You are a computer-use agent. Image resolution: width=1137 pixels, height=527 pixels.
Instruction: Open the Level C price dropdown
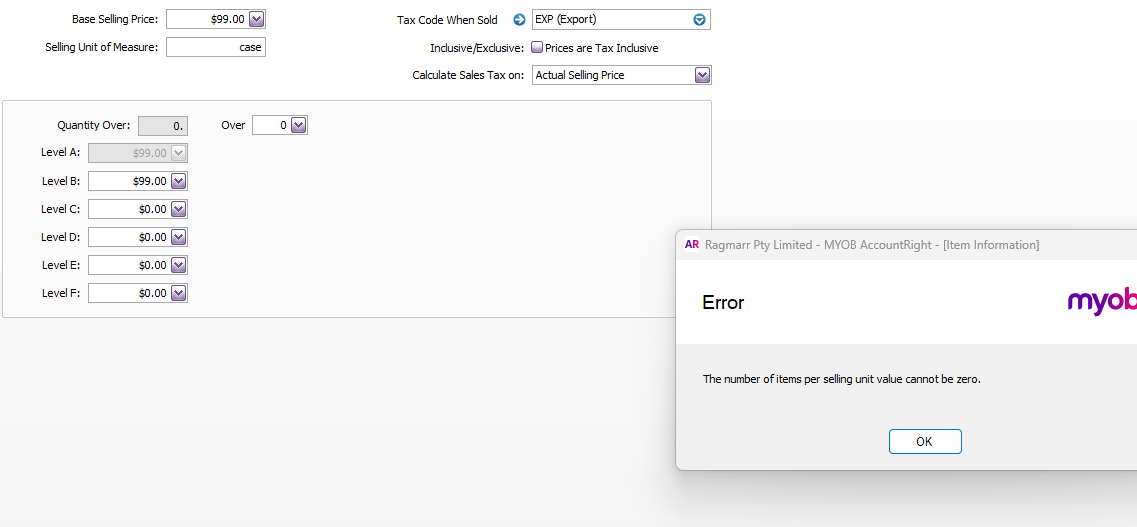[x=178, y=209]
